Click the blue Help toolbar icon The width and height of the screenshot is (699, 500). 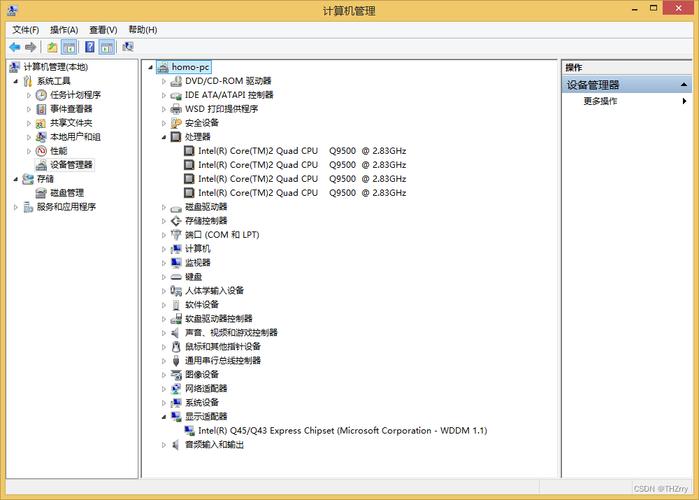(90, 47)
